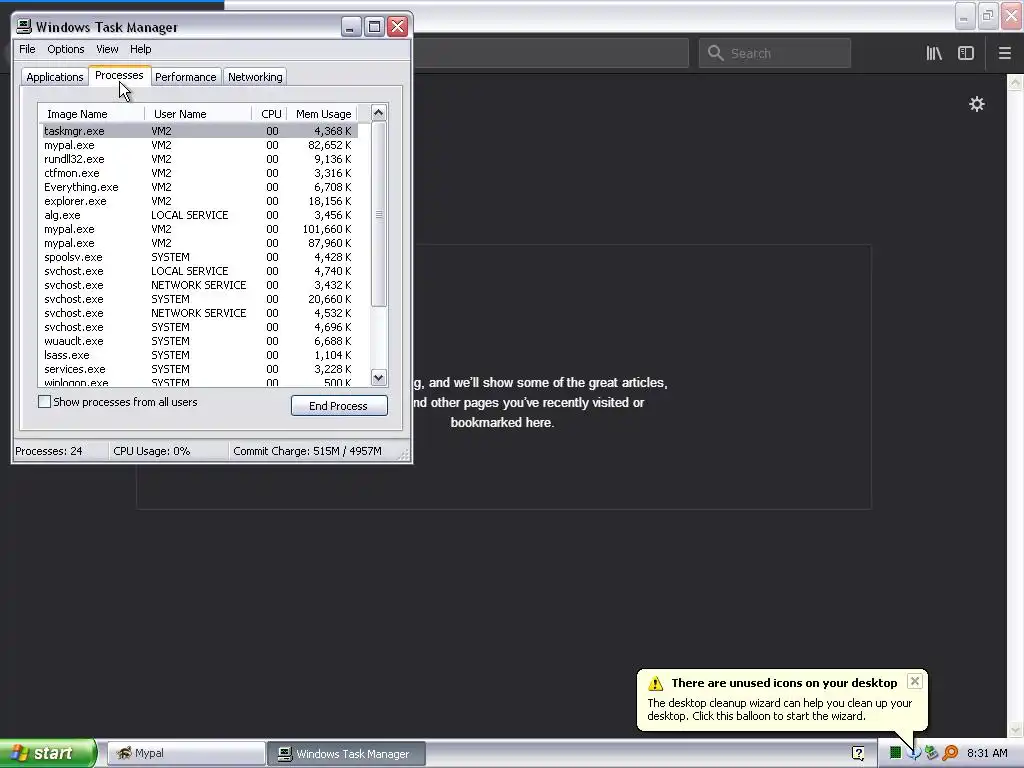The width and height of the screenshot is (1024, 768).
Task: Click the process list scrollbar thumb
Action: 379,214
